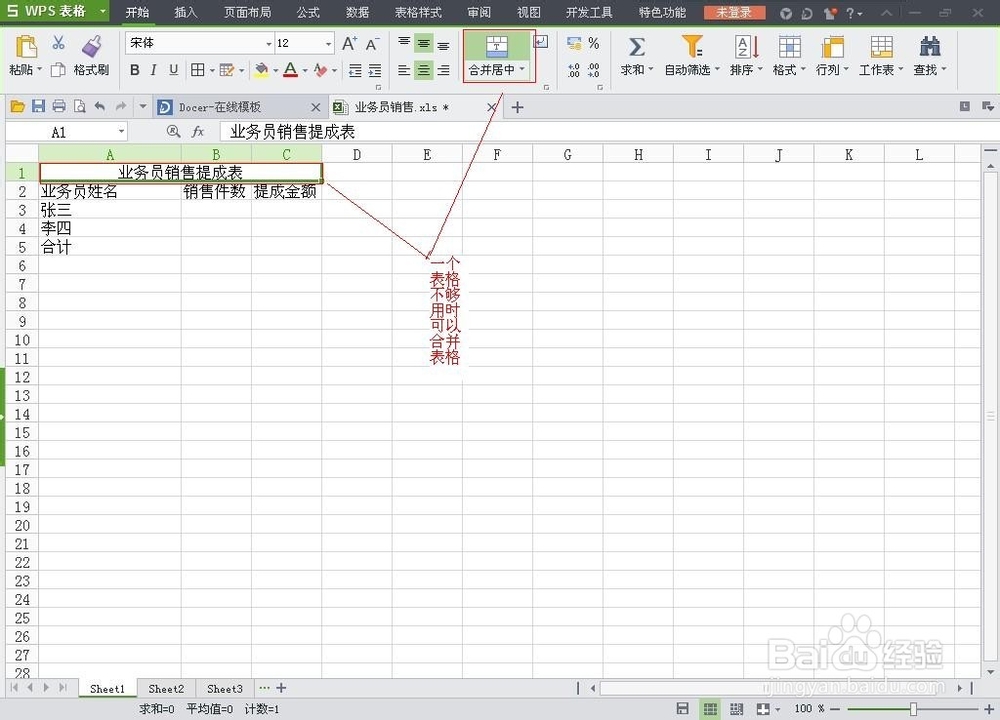
Task: Click the currency number format icon
Action: (574, 43)
